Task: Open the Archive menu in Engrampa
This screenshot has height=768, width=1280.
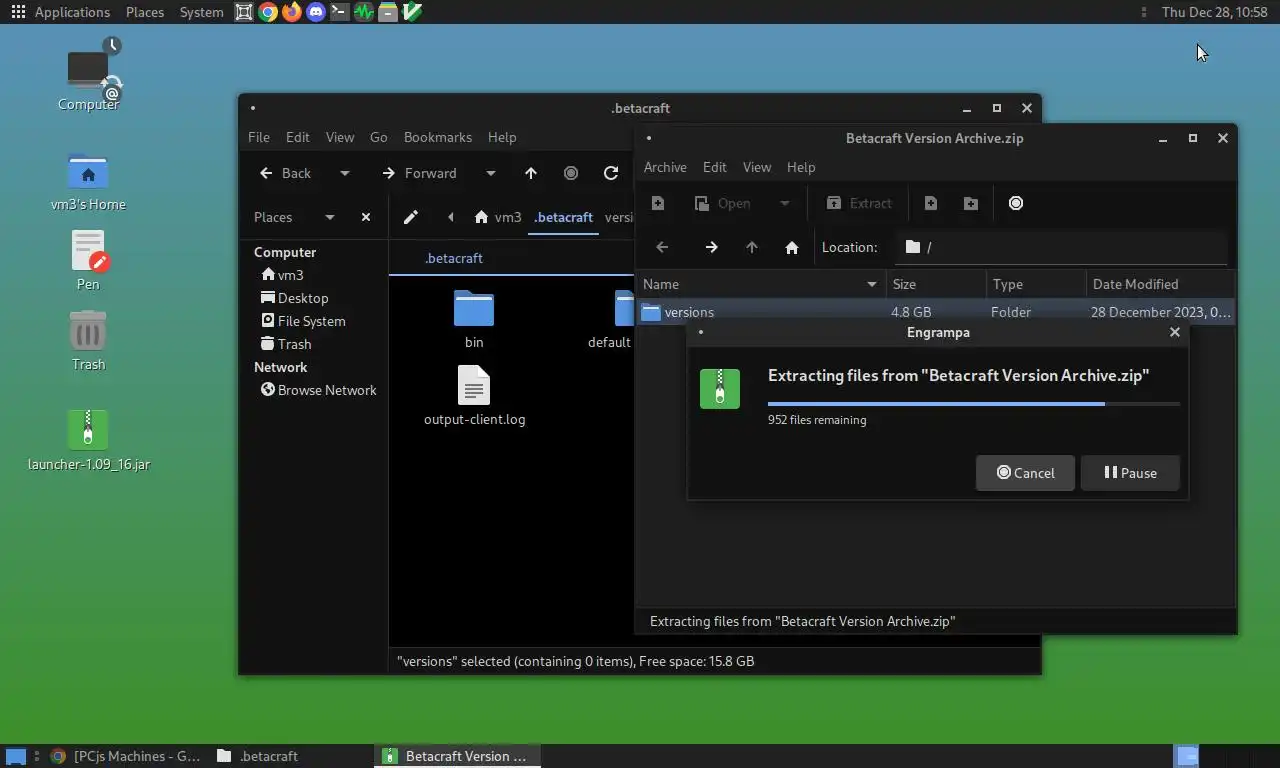Action: (665, 167)
